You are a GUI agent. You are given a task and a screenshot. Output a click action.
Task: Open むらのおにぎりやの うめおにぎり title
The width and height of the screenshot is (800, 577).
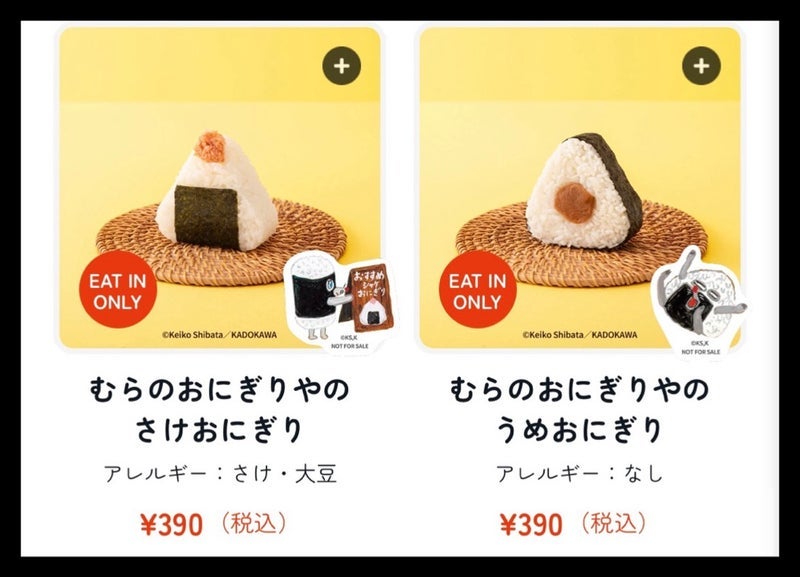click(x=580, y=410)
